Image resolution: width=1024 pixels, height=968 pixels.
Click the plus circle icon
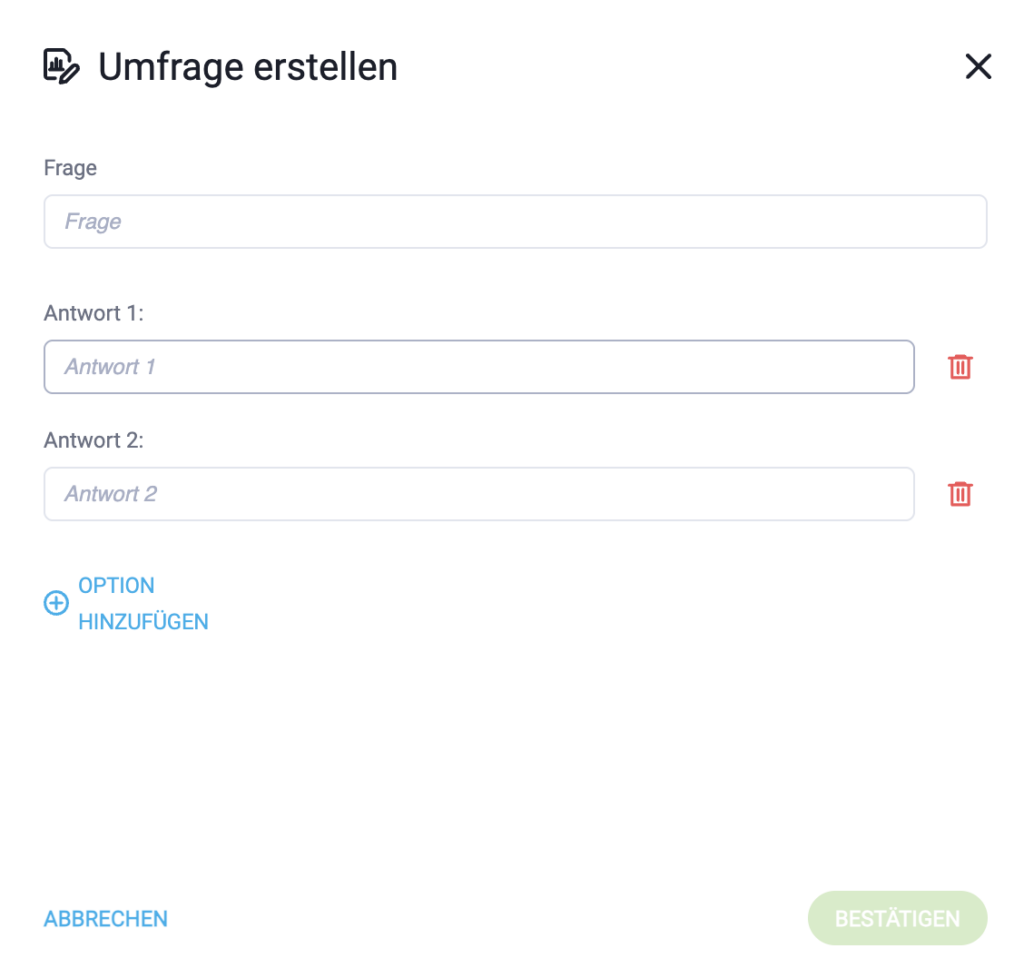point(56,603)
